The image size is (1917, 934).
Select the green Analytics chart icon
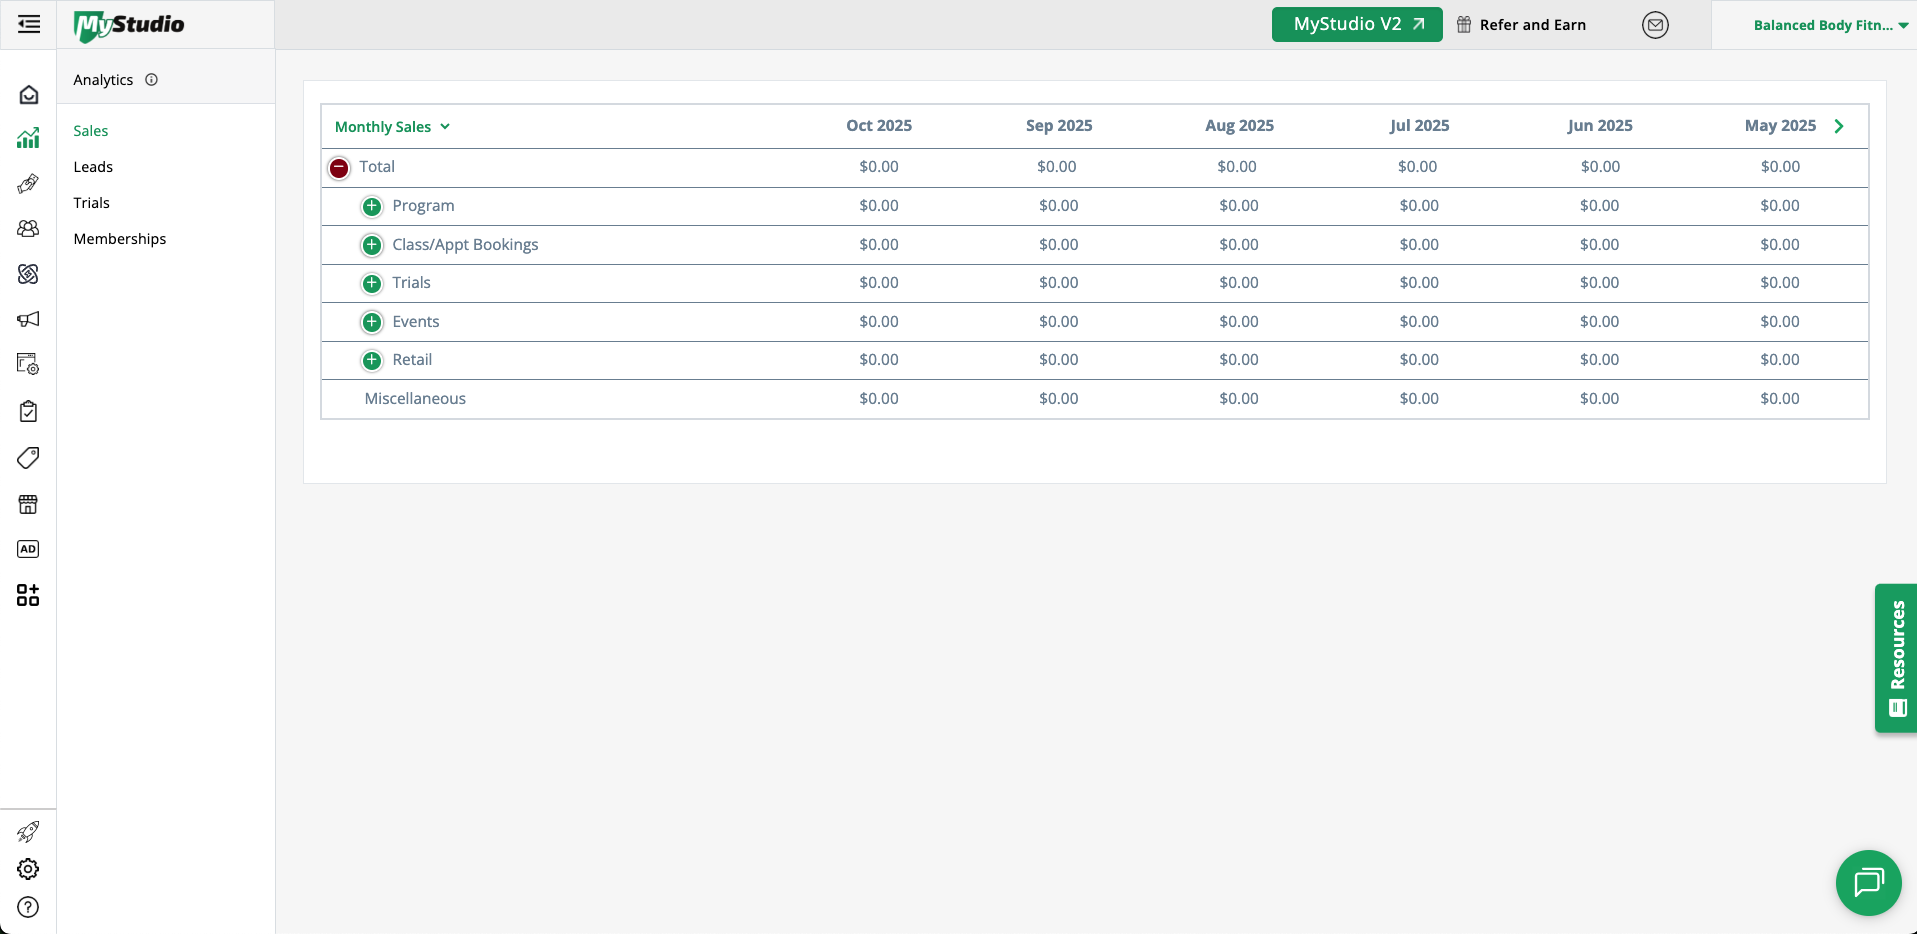click(28, 138)
